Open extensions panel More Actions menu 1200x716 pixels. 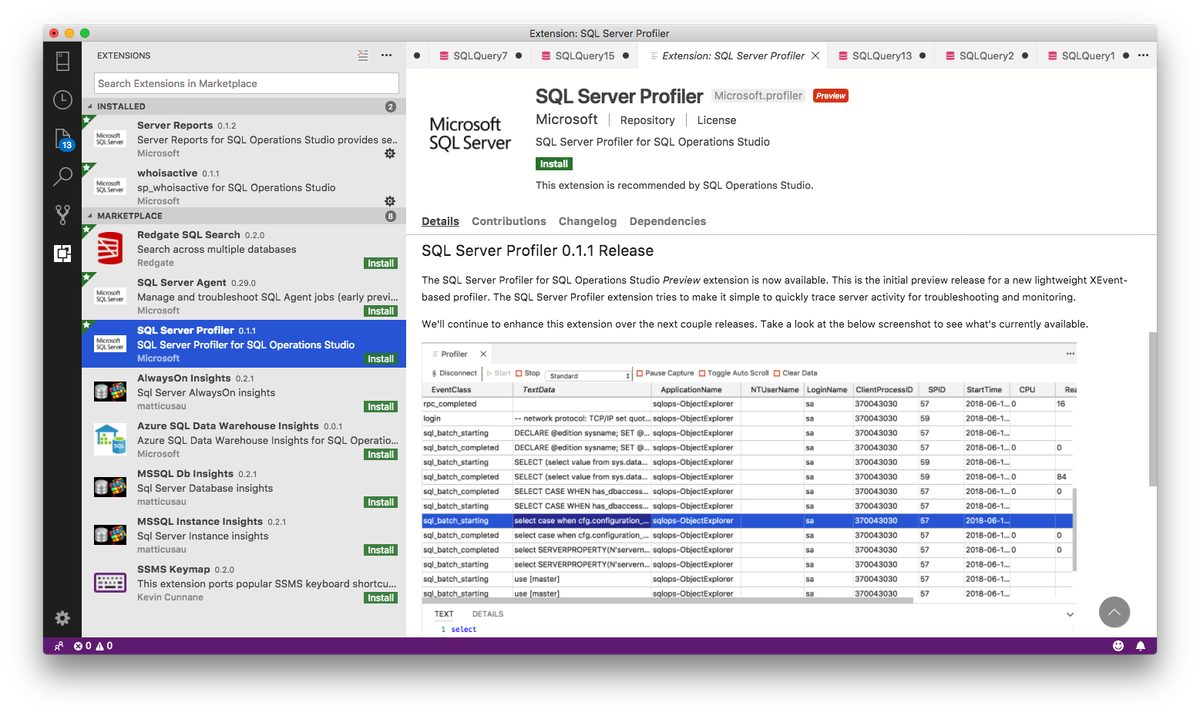(x=386, y=56)
